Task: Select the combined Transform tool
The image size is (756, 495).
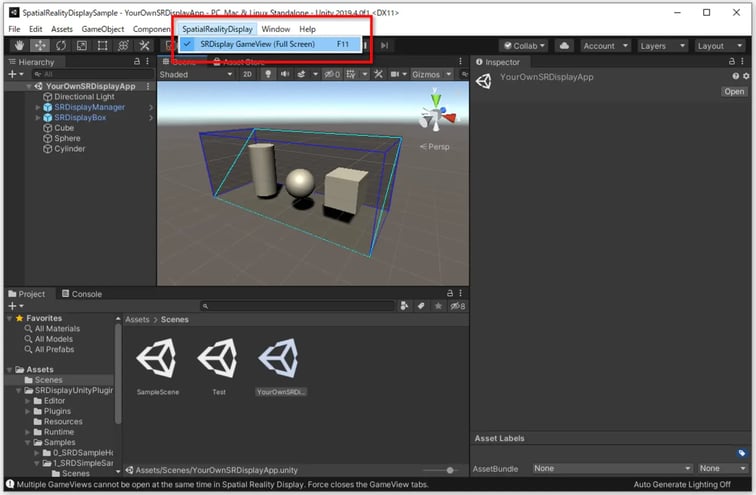Action: (123, 46)
